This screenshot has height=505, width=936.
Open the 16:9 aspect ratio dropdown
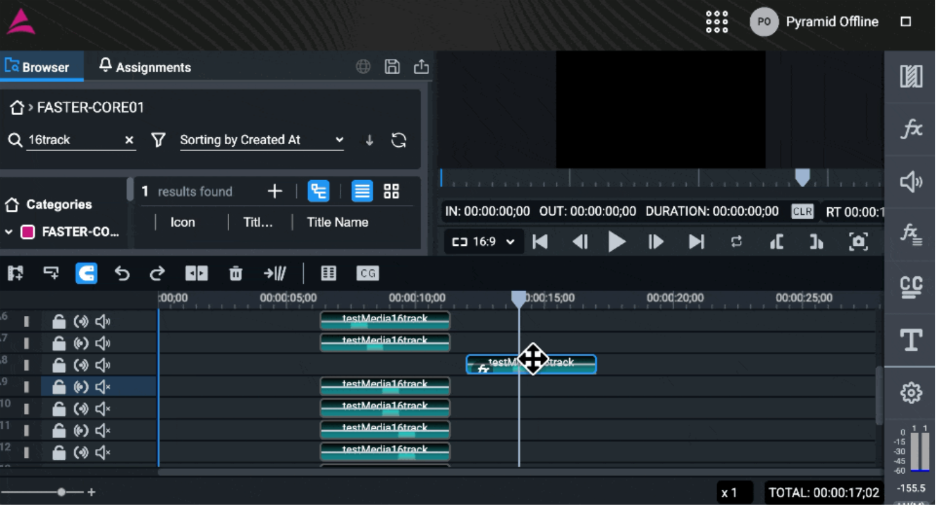[484, 242]
